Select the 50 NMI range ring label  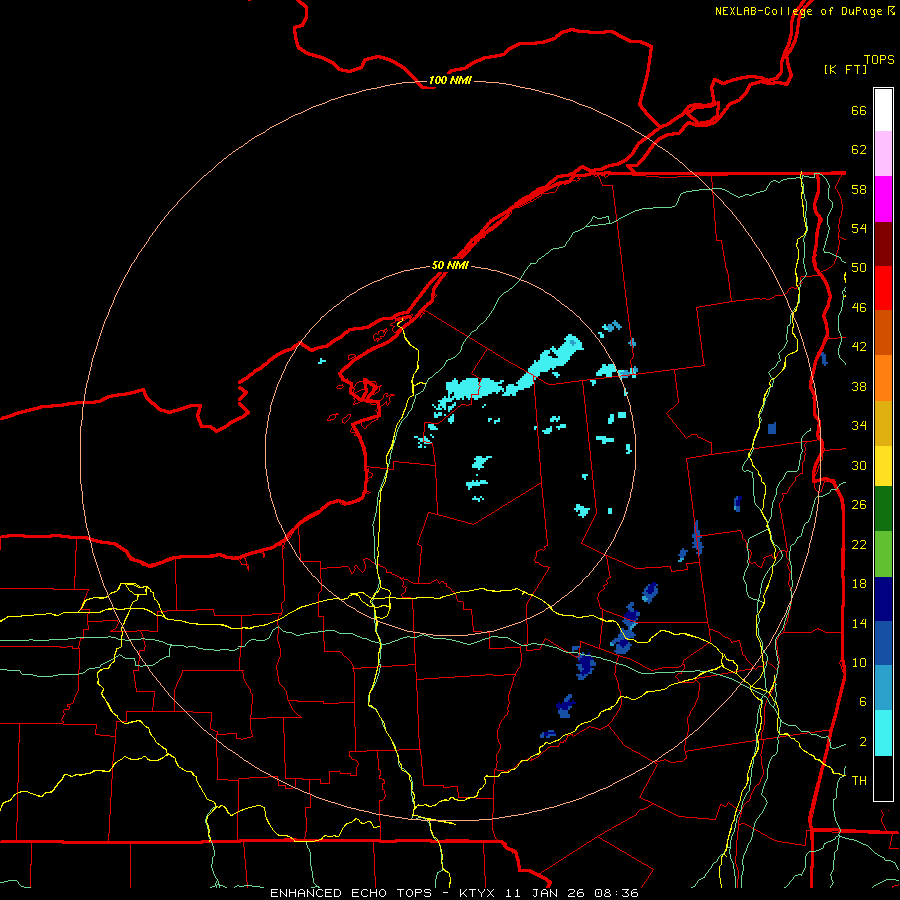click(450, 265)
